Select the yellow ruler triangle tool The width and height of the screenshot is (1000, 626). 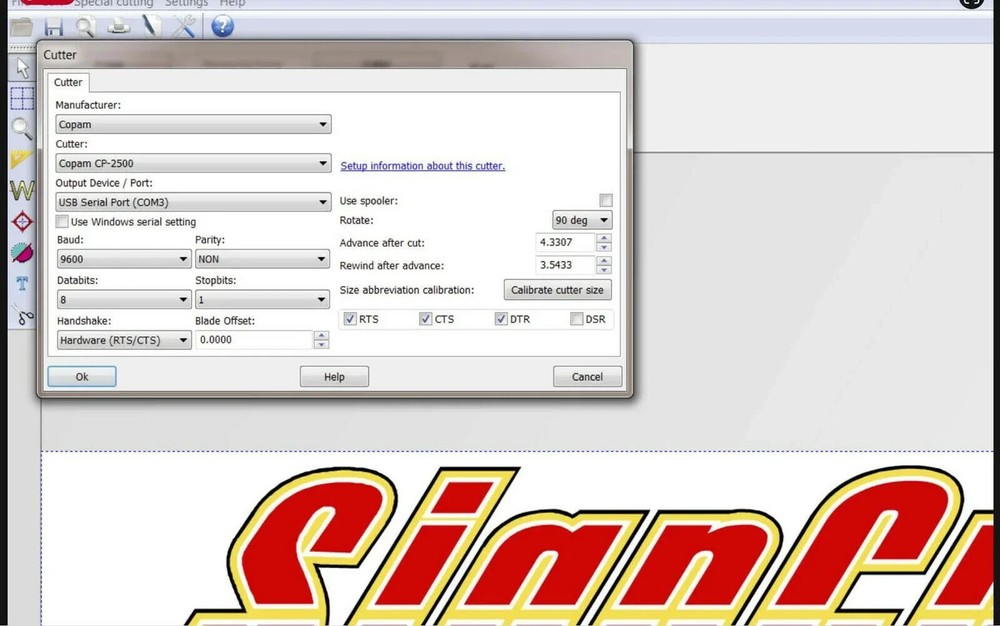[x=21, y=159]
